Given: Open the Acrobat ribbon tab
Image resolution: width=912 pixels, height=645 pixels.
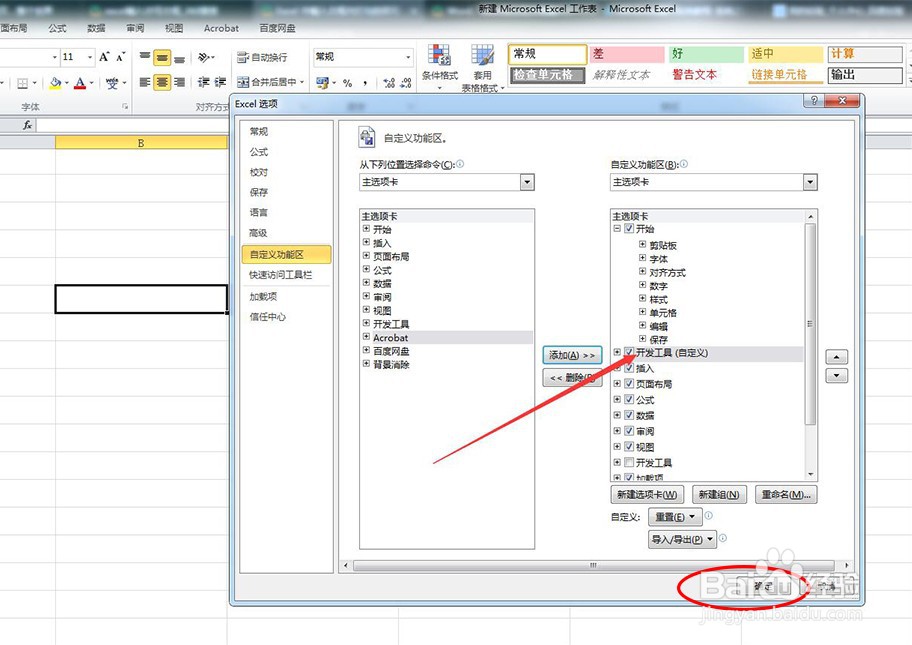Looking at the screenshot, I should coord(221,28).
